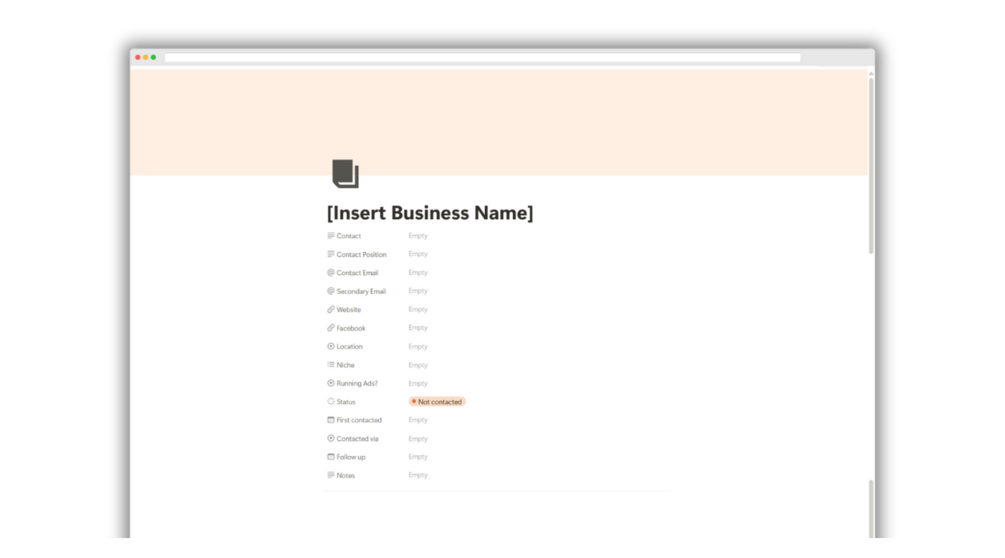
Task: Click the Secondary Email property label
Action: (361, 291)
